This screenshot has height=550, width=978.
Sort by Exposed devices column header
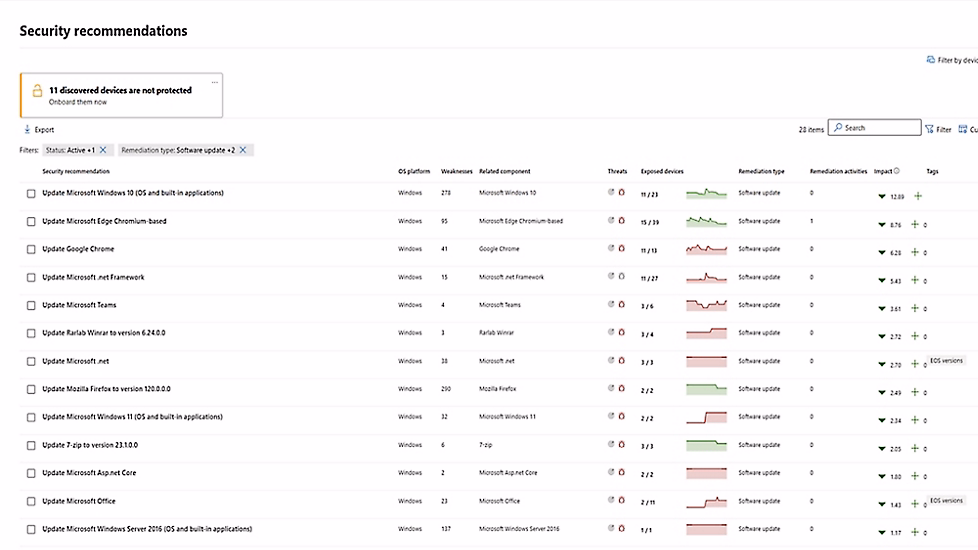[662, 171]
